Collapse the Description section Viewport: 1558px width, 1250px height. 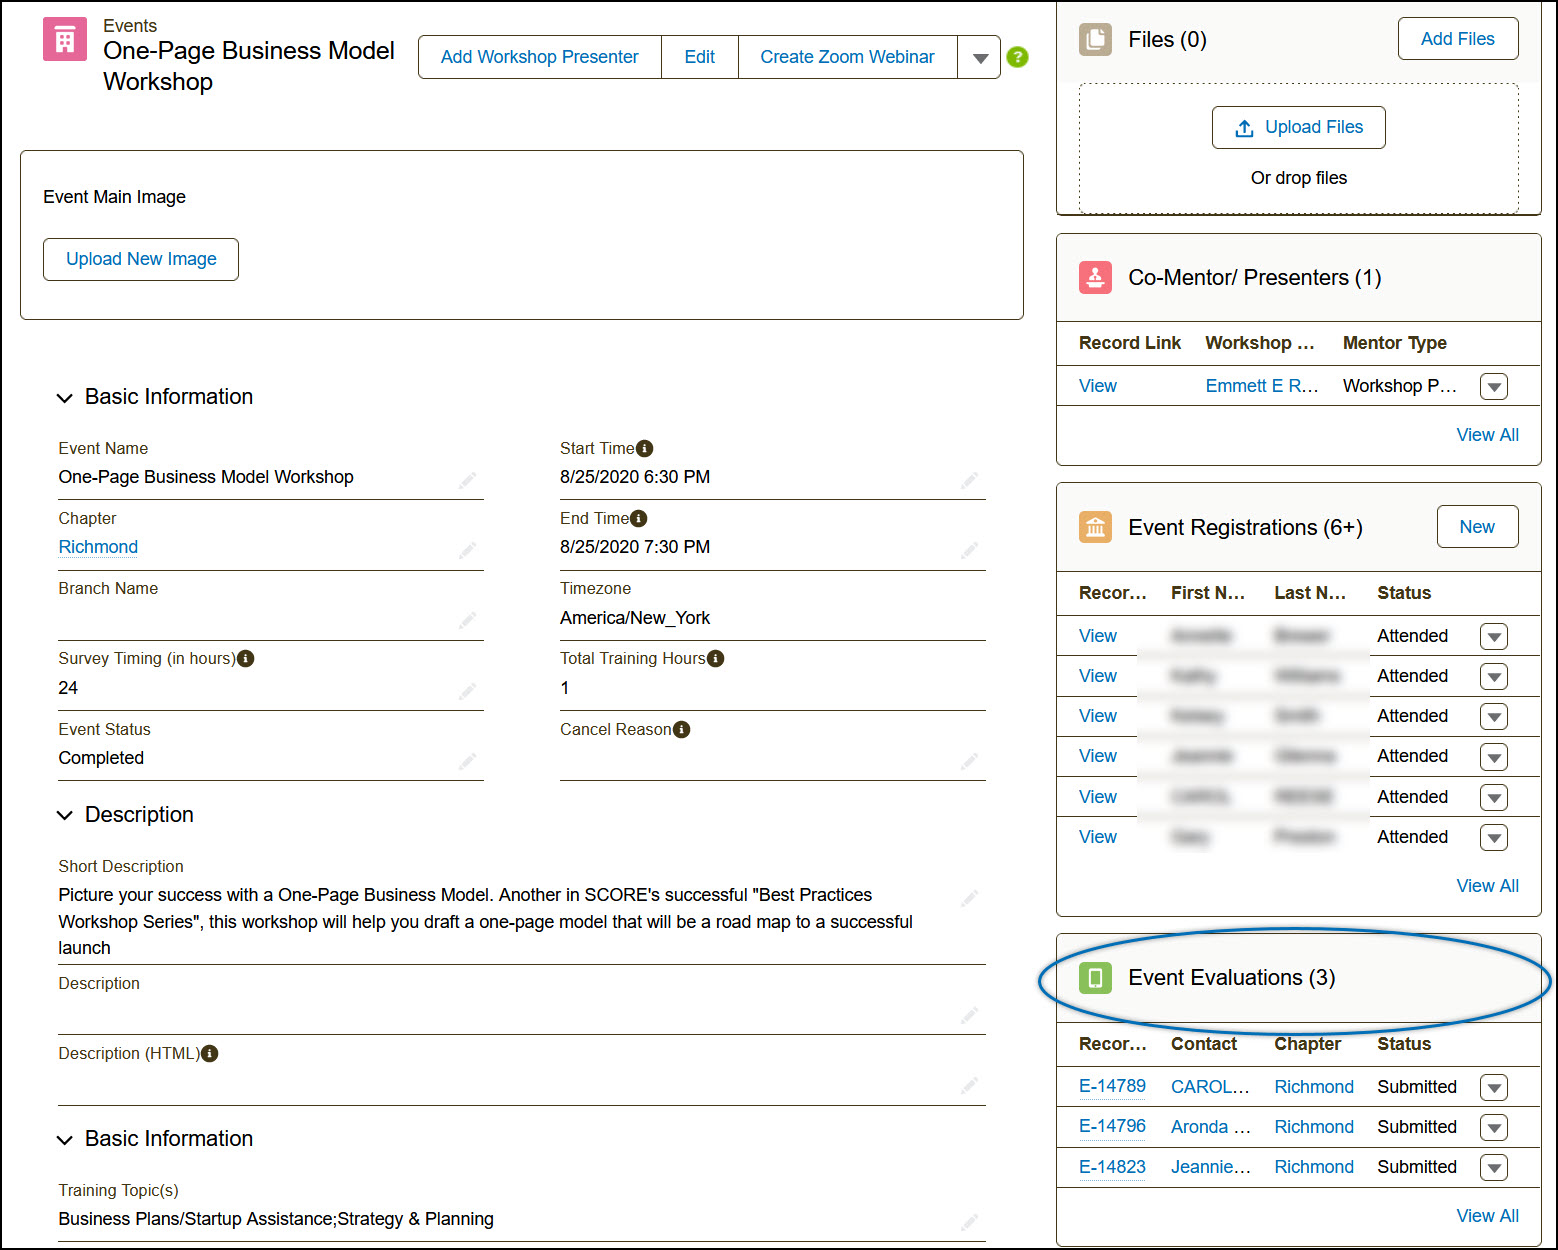click(65, 815)
